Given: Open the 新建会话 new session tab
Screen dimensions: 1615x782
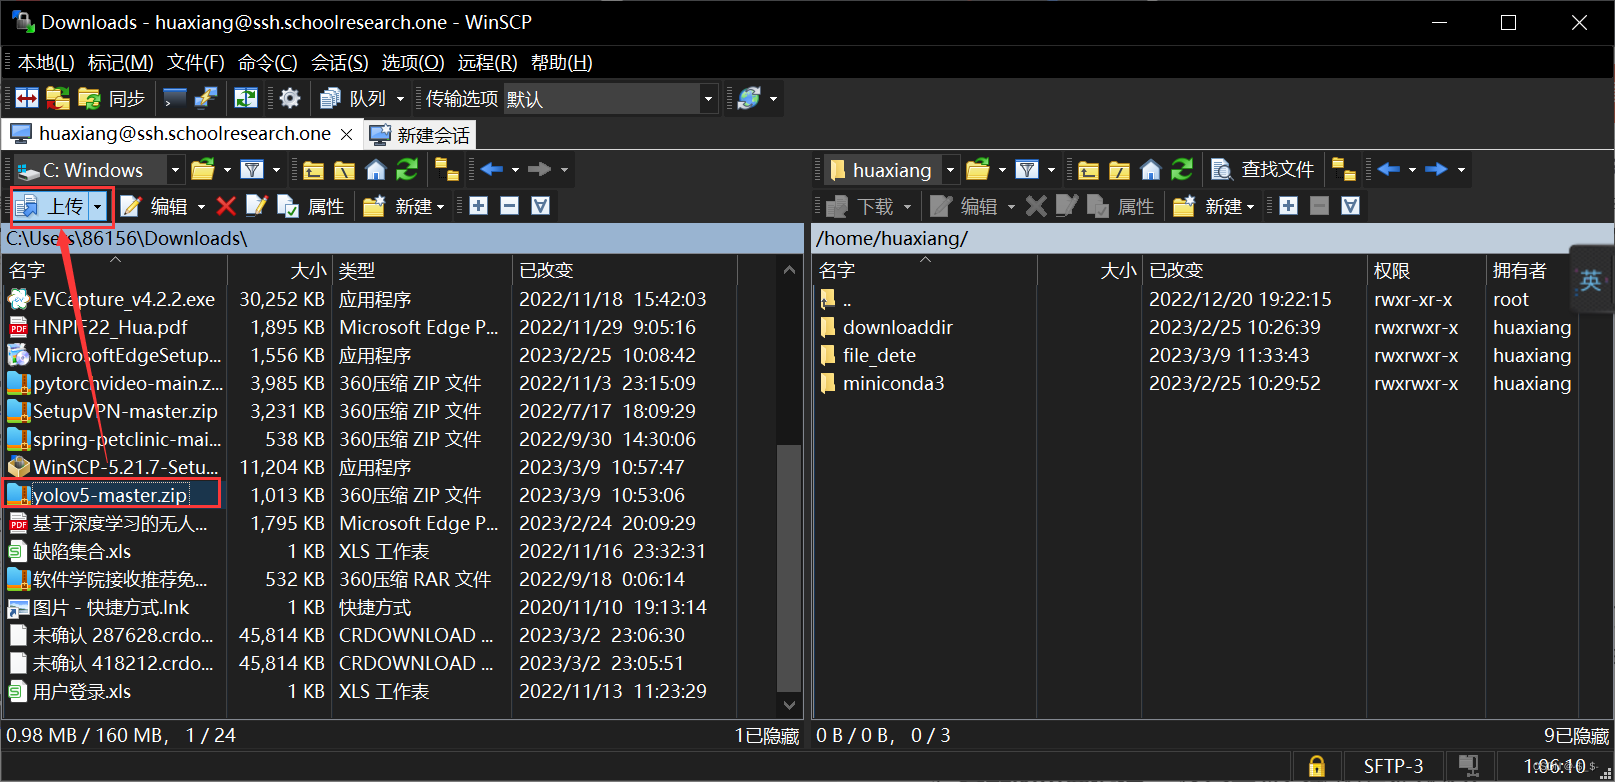Looking at the screenshot, I should pyautogui.click(x=419, y=134).
